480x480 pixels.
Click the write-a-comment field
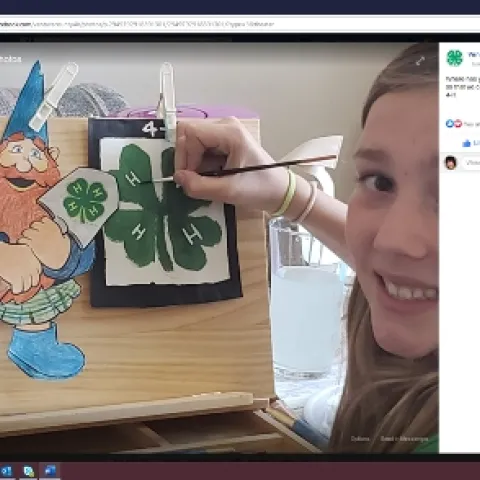click(x=471, y=163)
